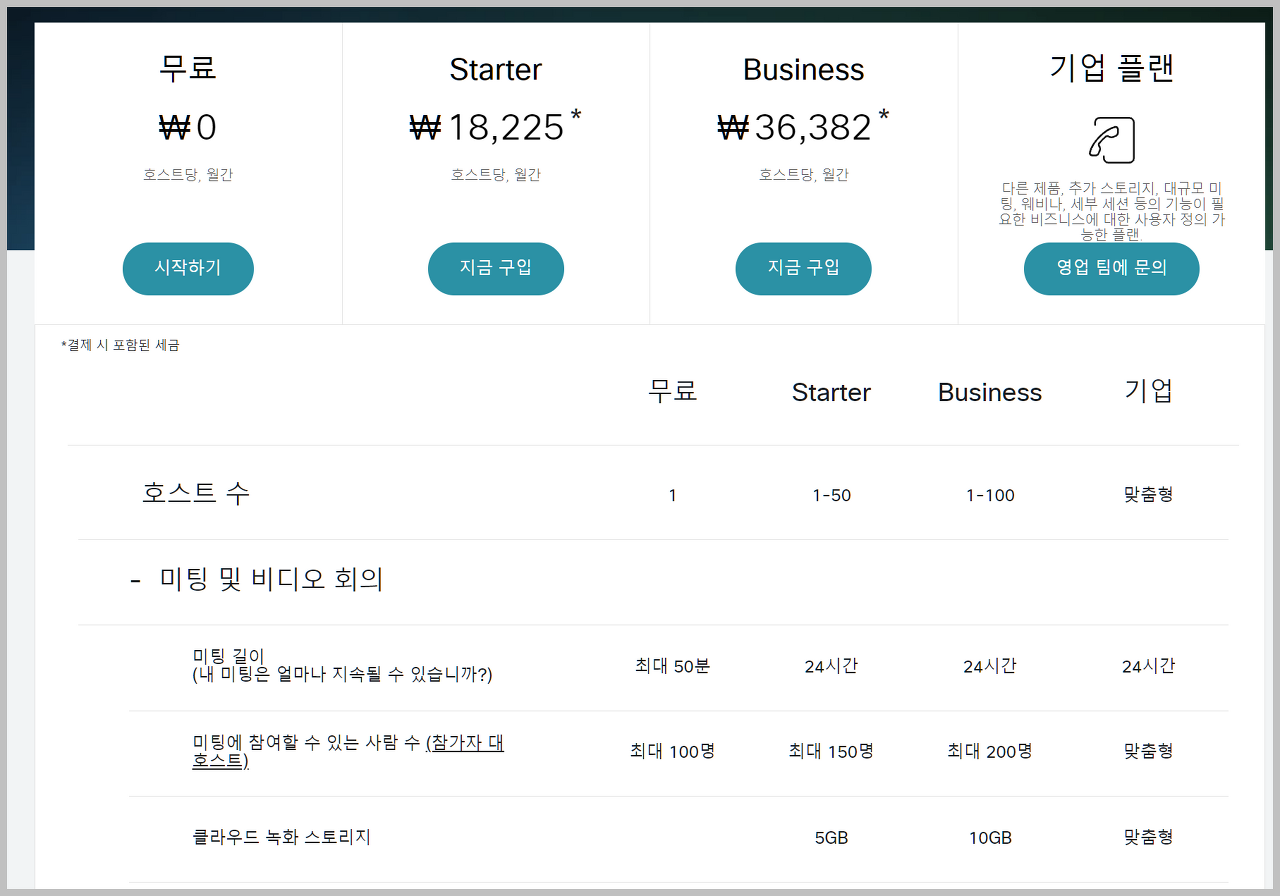Click 맞춤형 in the participants row
The width and height of the screenshot is (1280, 896).
(1148, 751)
